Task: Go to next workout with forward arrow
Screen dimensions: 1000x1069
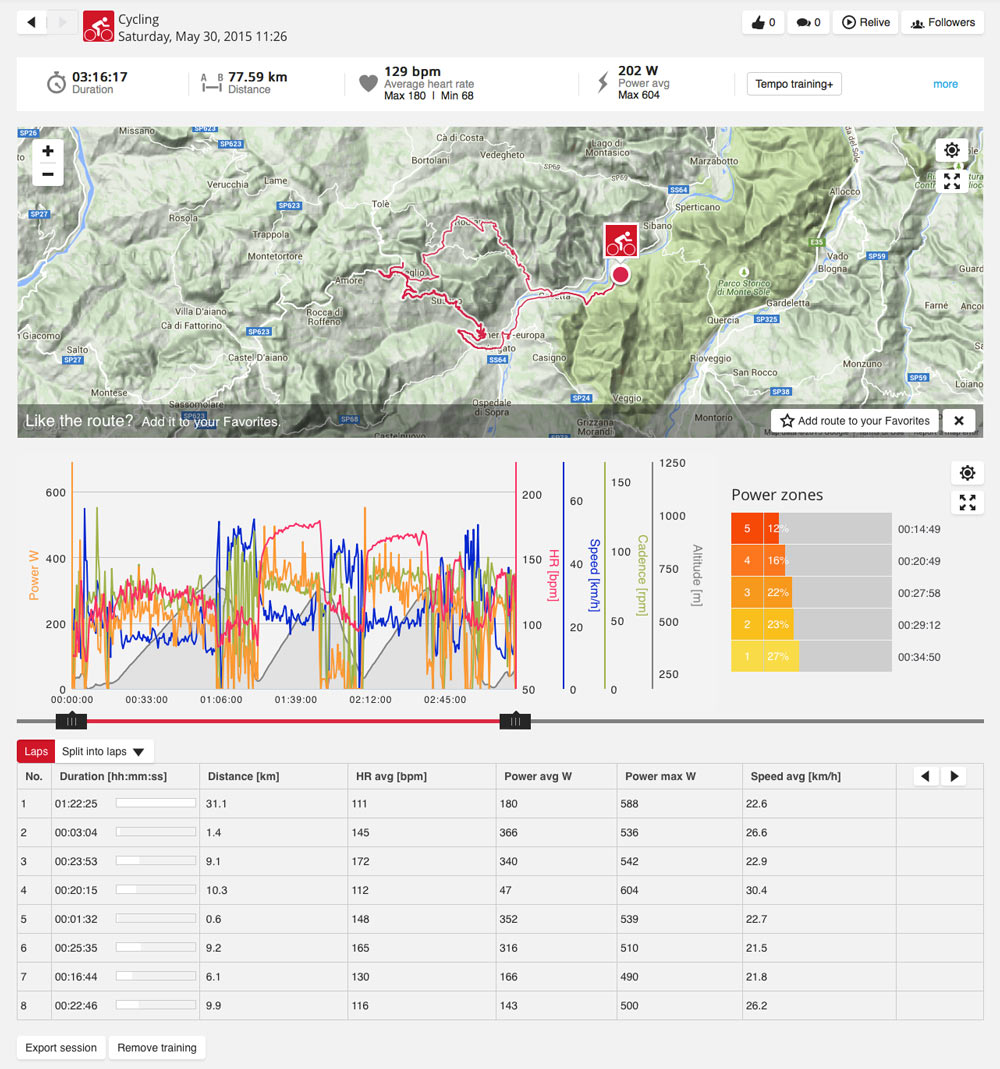Action: [x=62, y=22]
